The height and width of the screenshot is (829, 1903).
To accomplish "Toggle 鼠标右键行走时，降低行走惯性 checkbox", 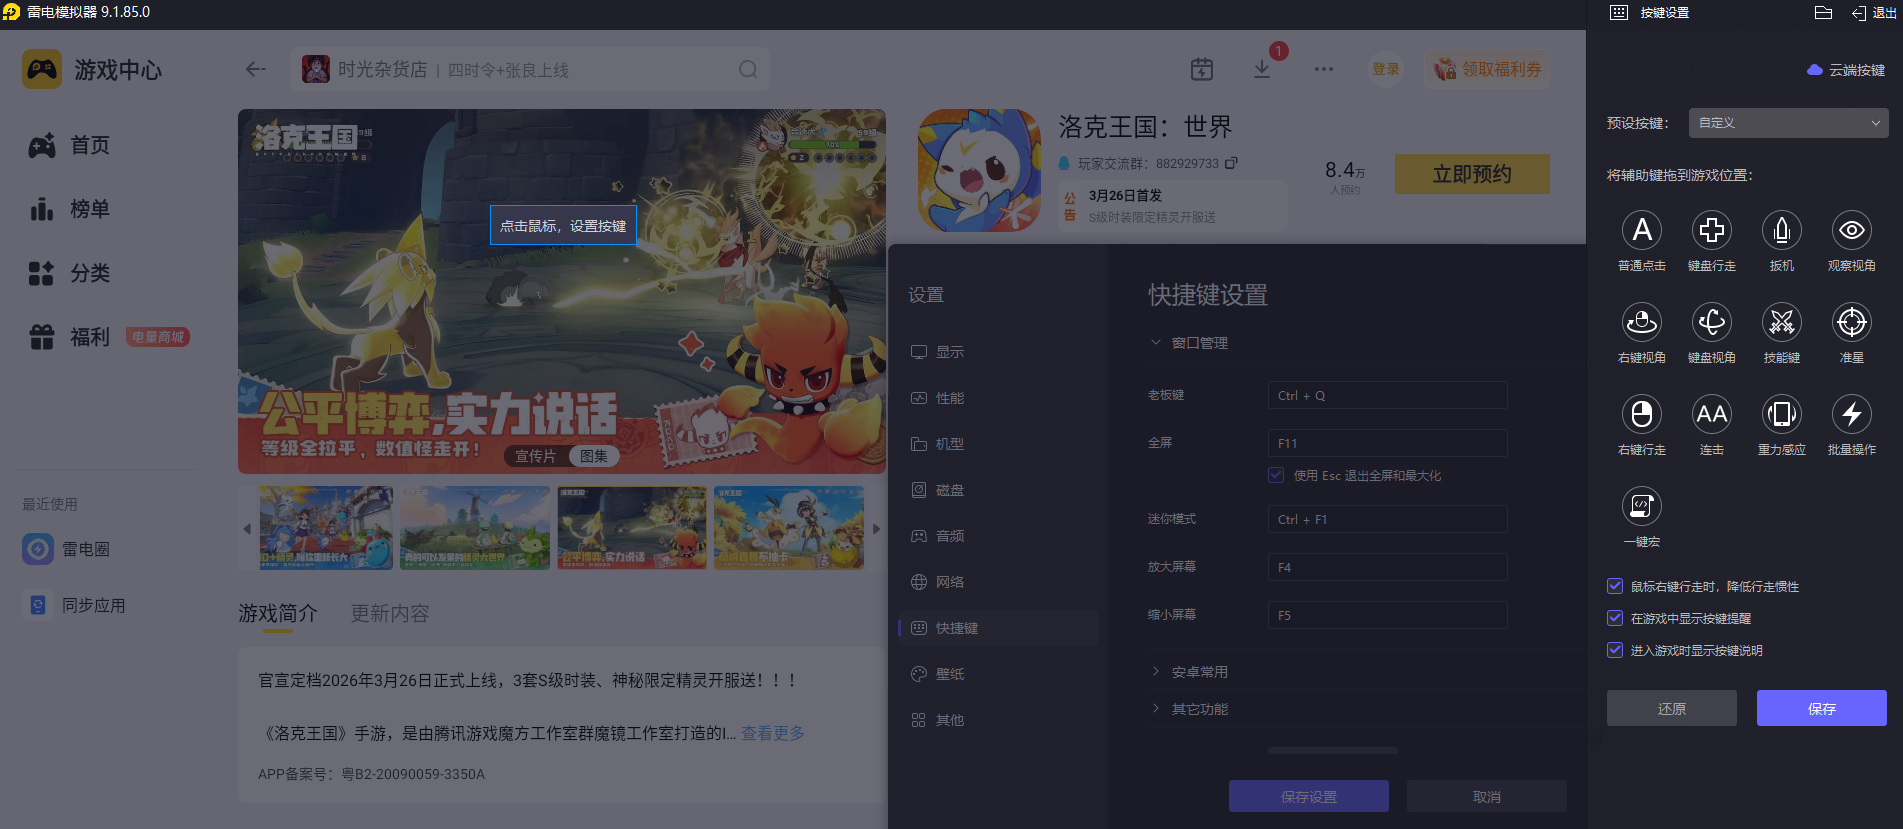I will [1614, 586].
